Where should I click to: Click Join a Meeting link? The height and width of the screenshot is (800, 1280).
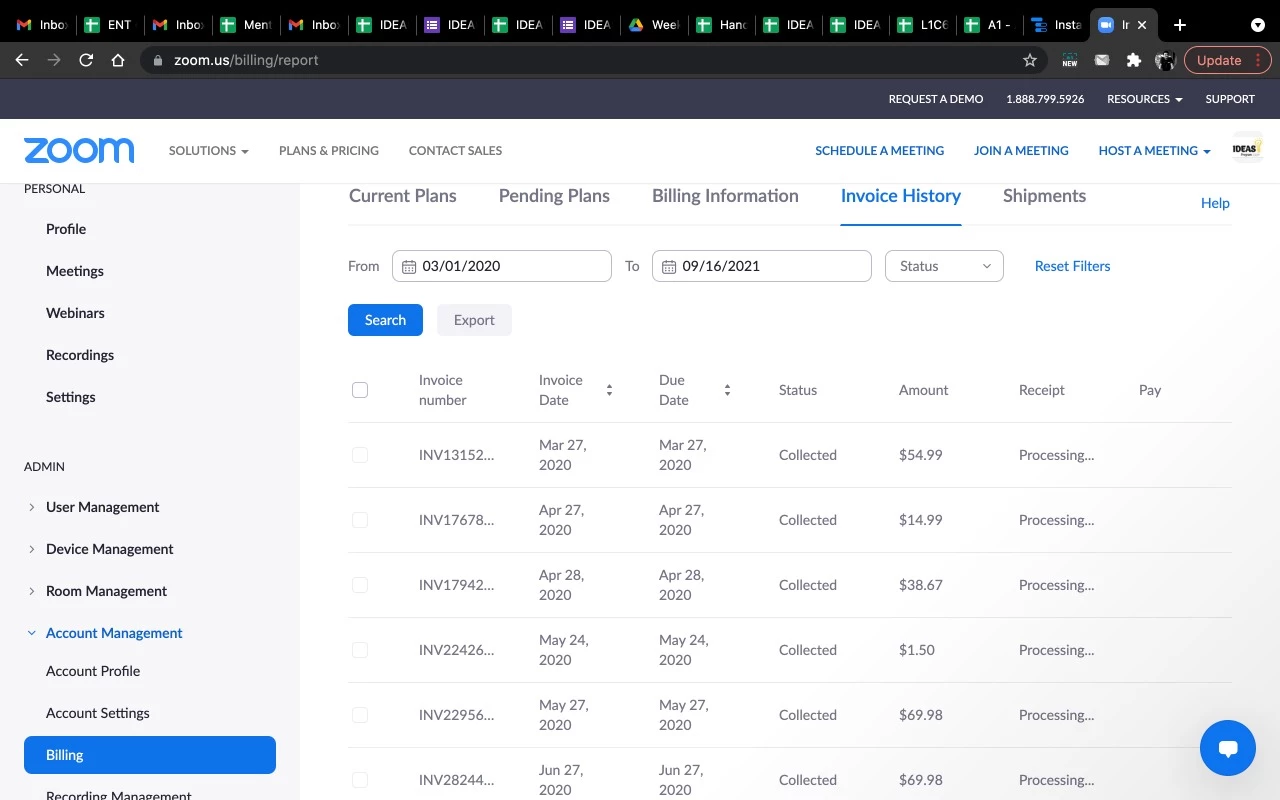1021,151
